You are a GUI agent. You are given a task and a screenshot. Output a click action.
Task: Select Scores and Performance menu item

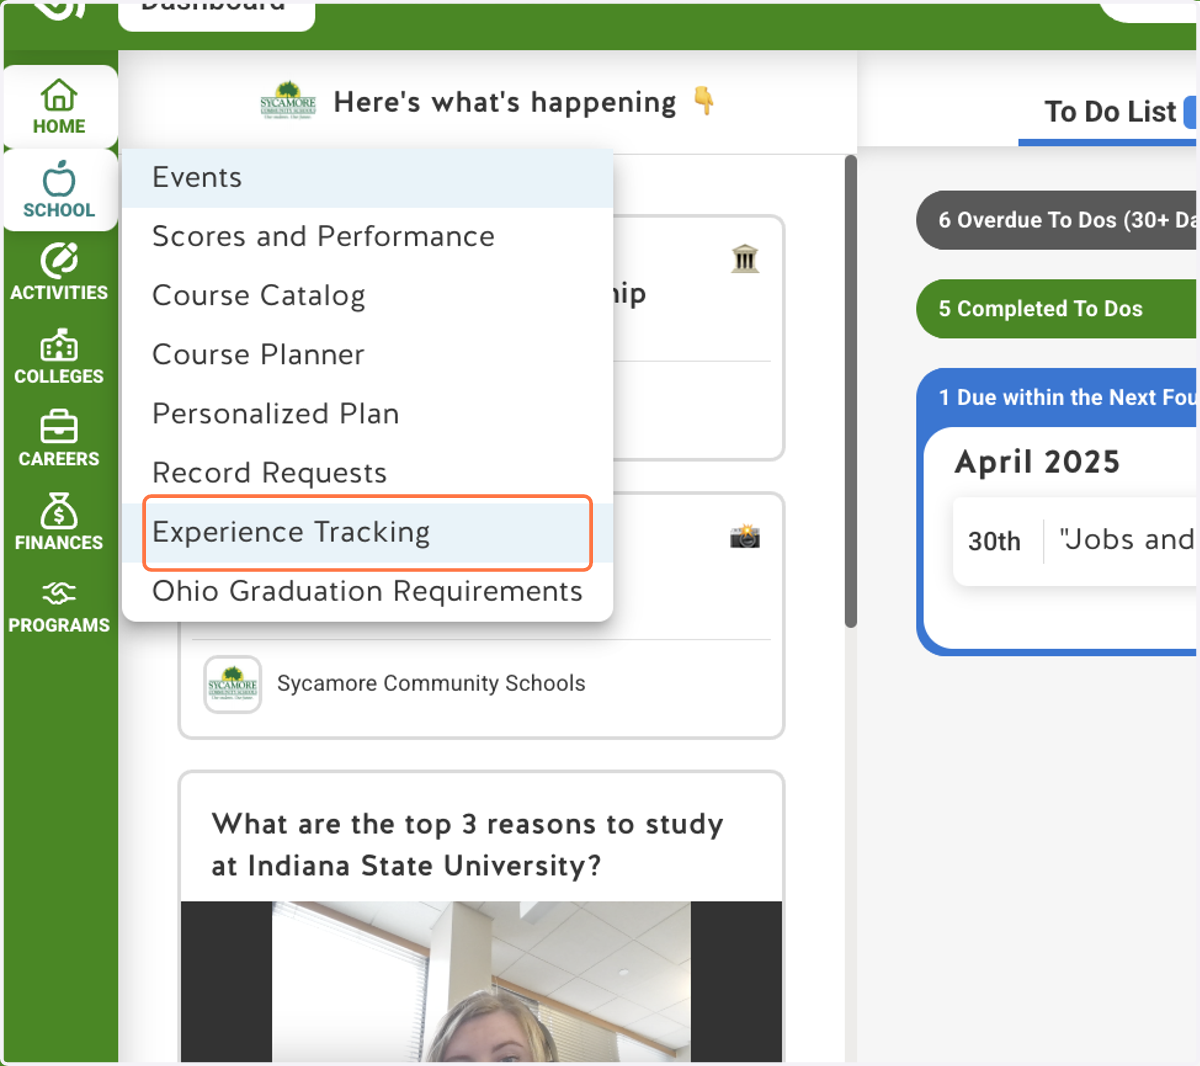(367, 237)
